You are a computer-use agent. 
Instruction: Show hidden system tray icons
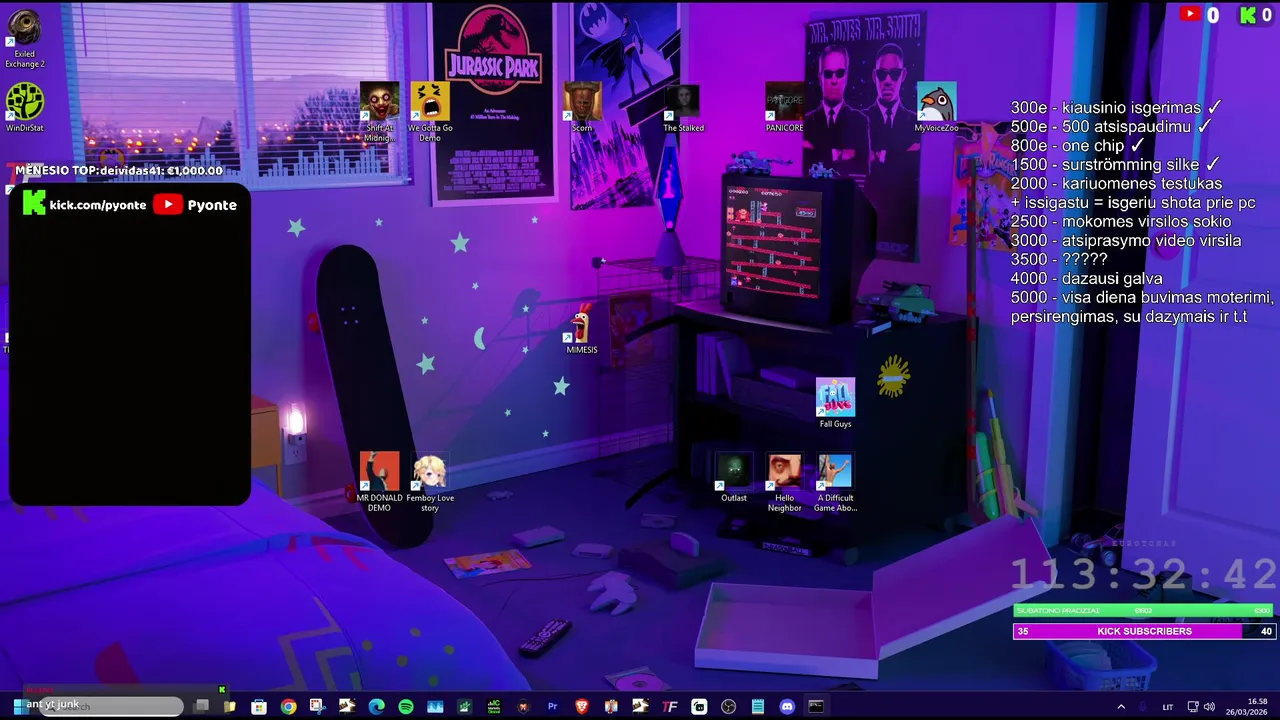click(1121, 707)
